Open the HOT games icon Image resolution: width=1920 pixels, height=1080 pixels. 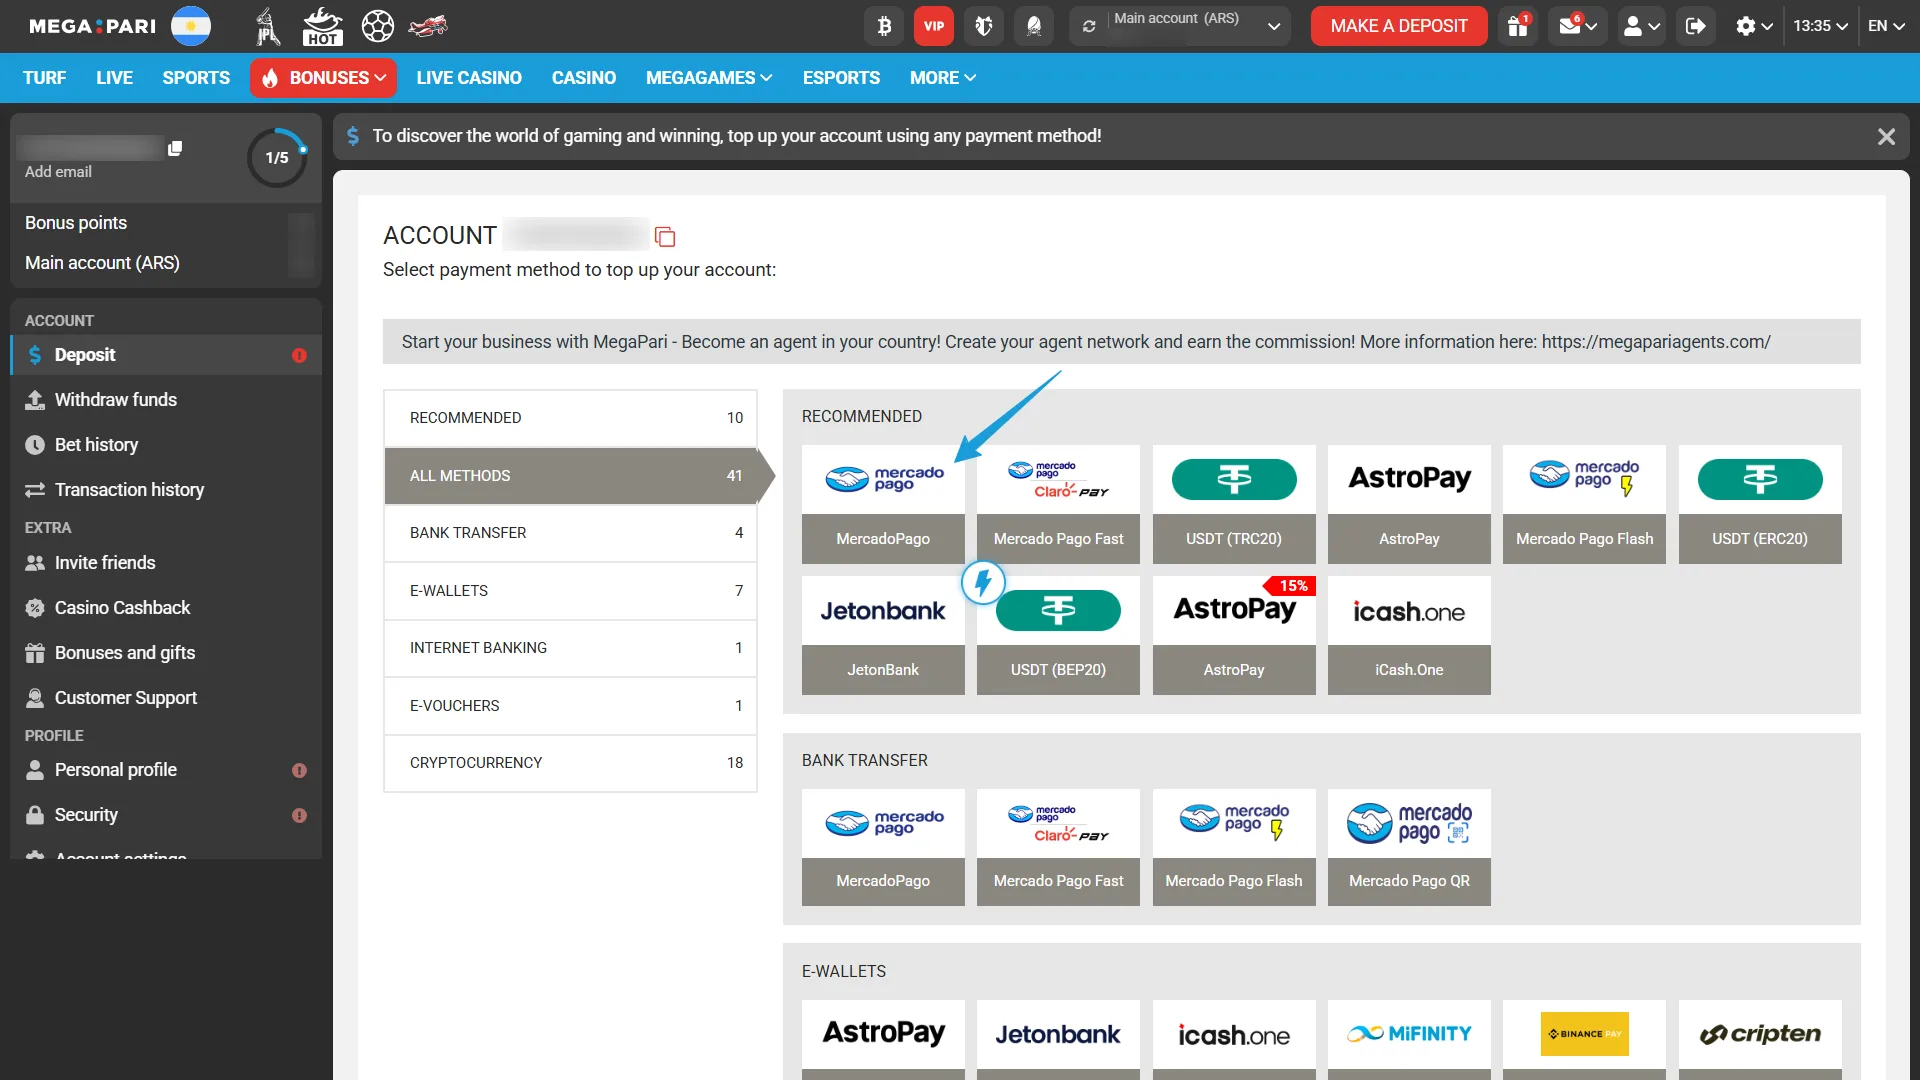(x=322, y=26)
